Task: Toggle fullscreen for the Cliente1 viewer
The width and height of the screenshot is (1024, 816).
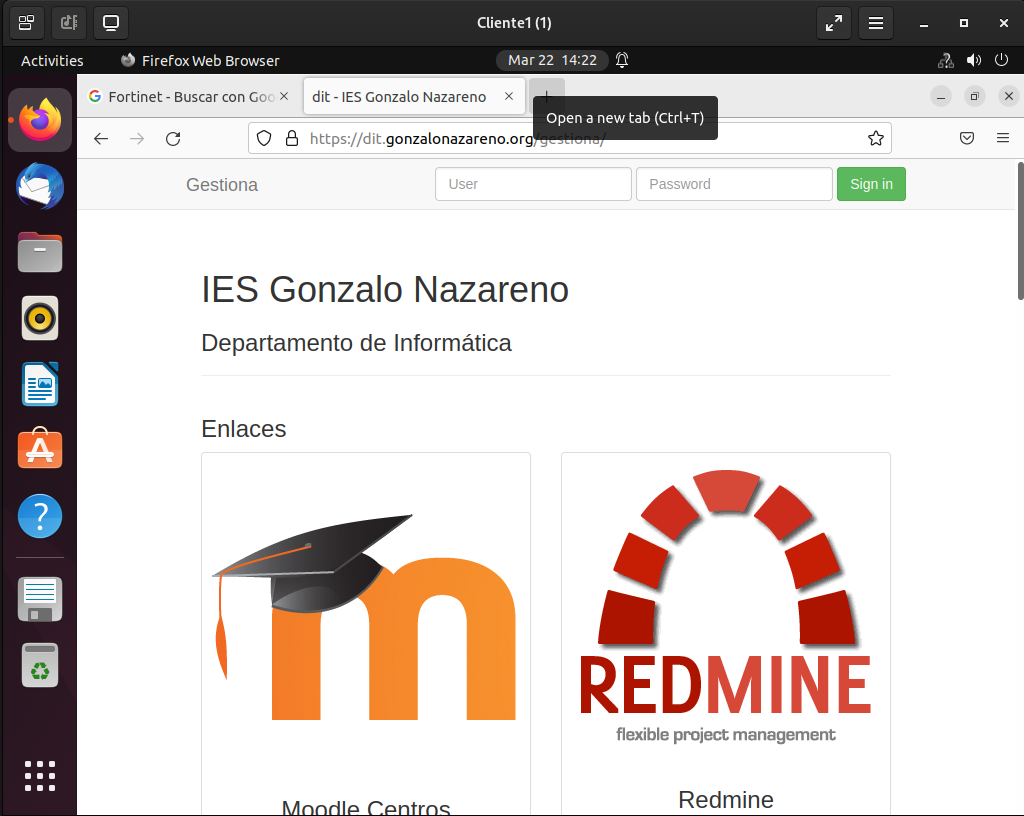Action: (x=834, y=24)
